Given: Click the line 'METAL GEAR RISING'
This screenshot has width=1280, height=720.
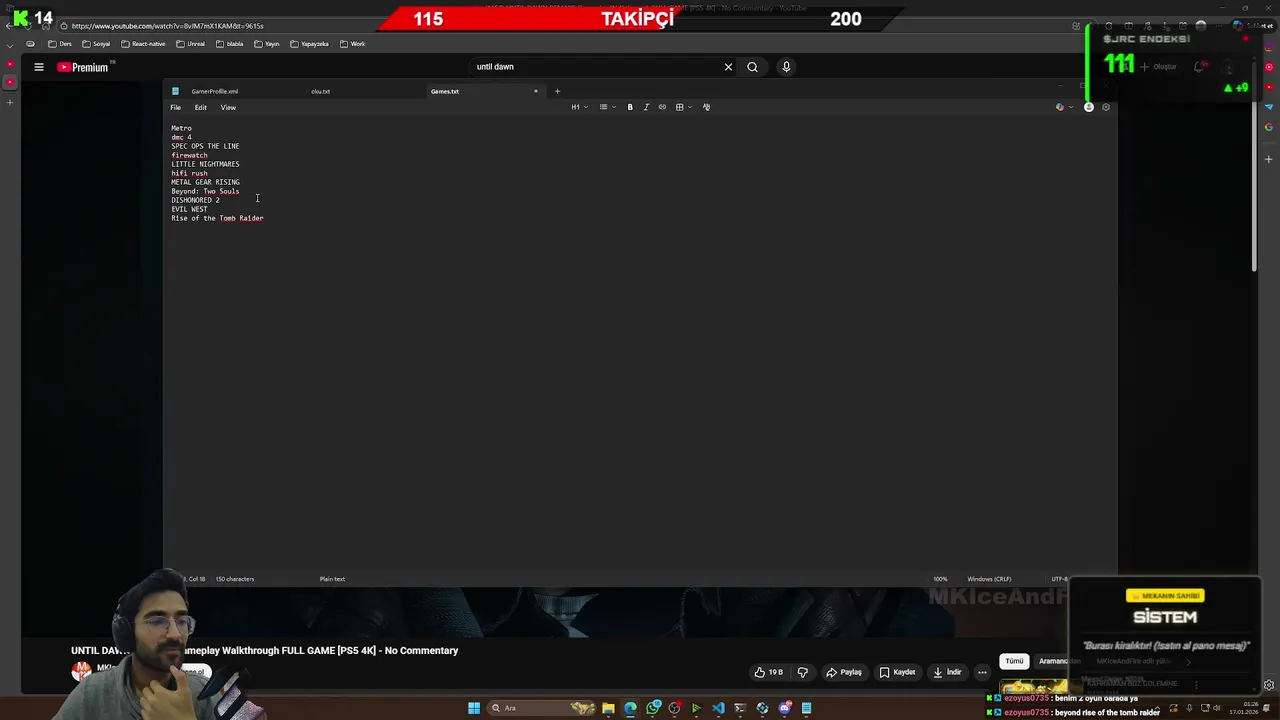Looking at the screenshot, I should click(x=205, y=182).
